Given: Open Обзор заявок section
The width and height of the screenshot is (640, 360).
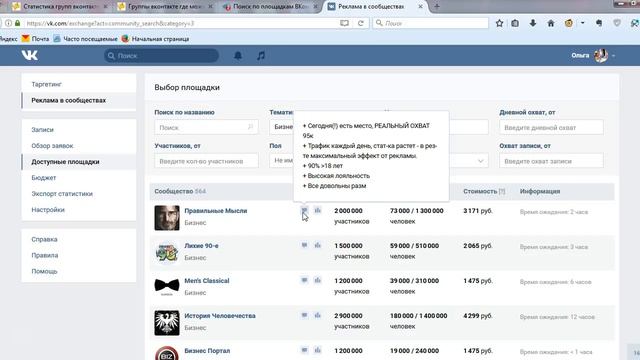Looking at the screenshot, I should tap(52, 146).
